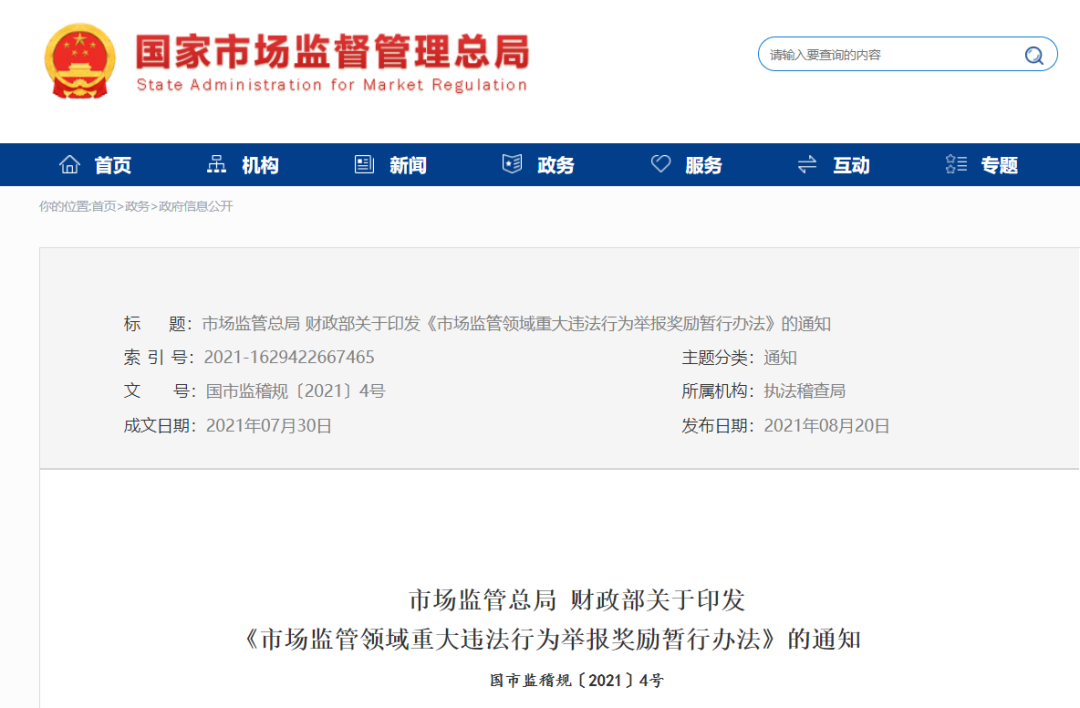
Task: Click the arrows icon beside 互动
Action: pyautogui.click(x=807, y=165)
